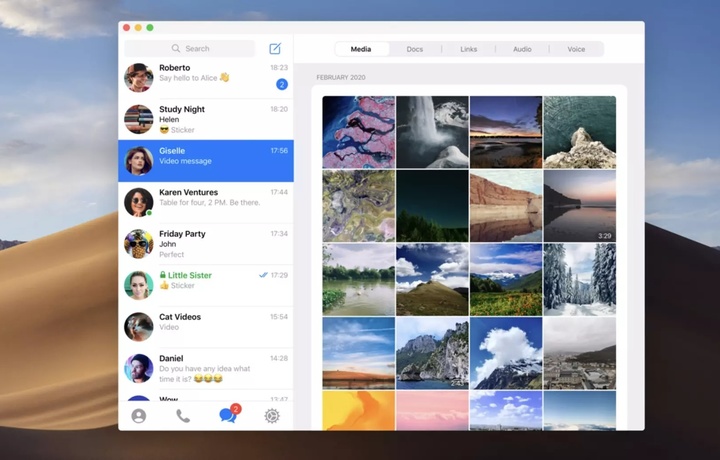Image resolution: width=720 pixels, height=460 pixels.
Task: Click the search magnifier icon
Action: (x=176, y=48)
